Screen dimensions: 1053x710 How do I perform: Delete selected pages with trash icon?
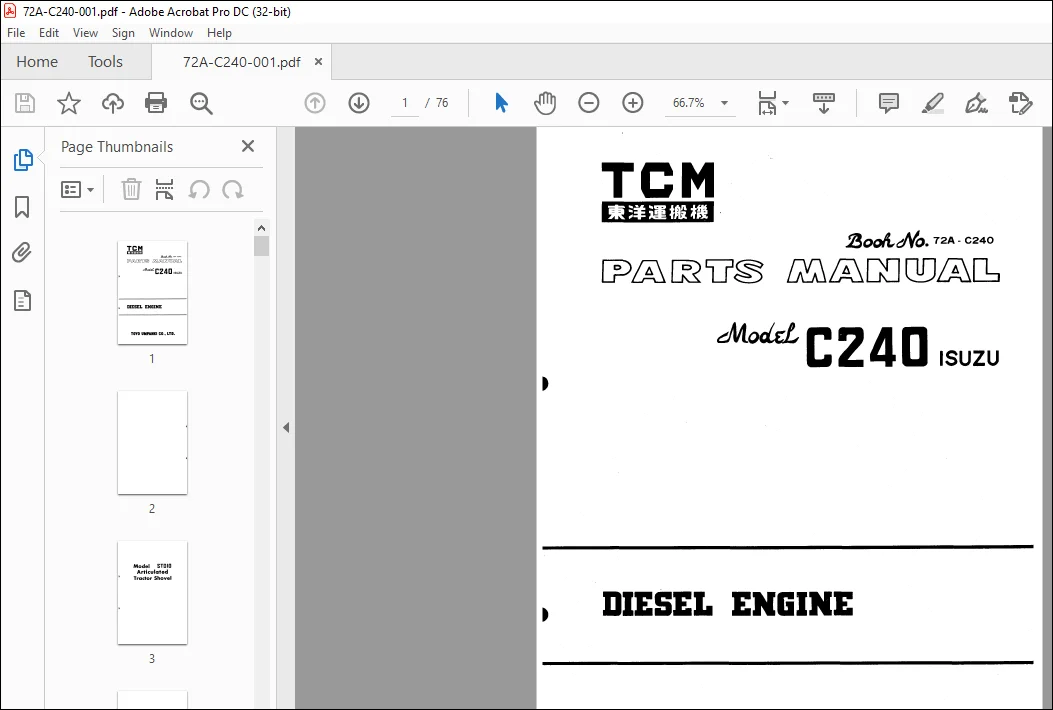coord(131,190)
